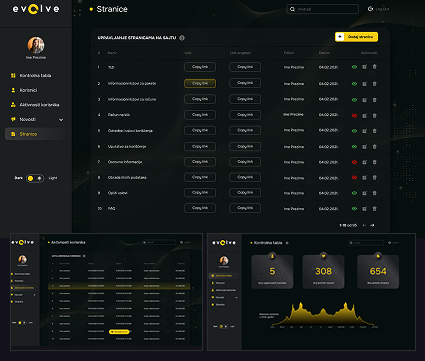Click the edit icon in row 3

[364, 100]
